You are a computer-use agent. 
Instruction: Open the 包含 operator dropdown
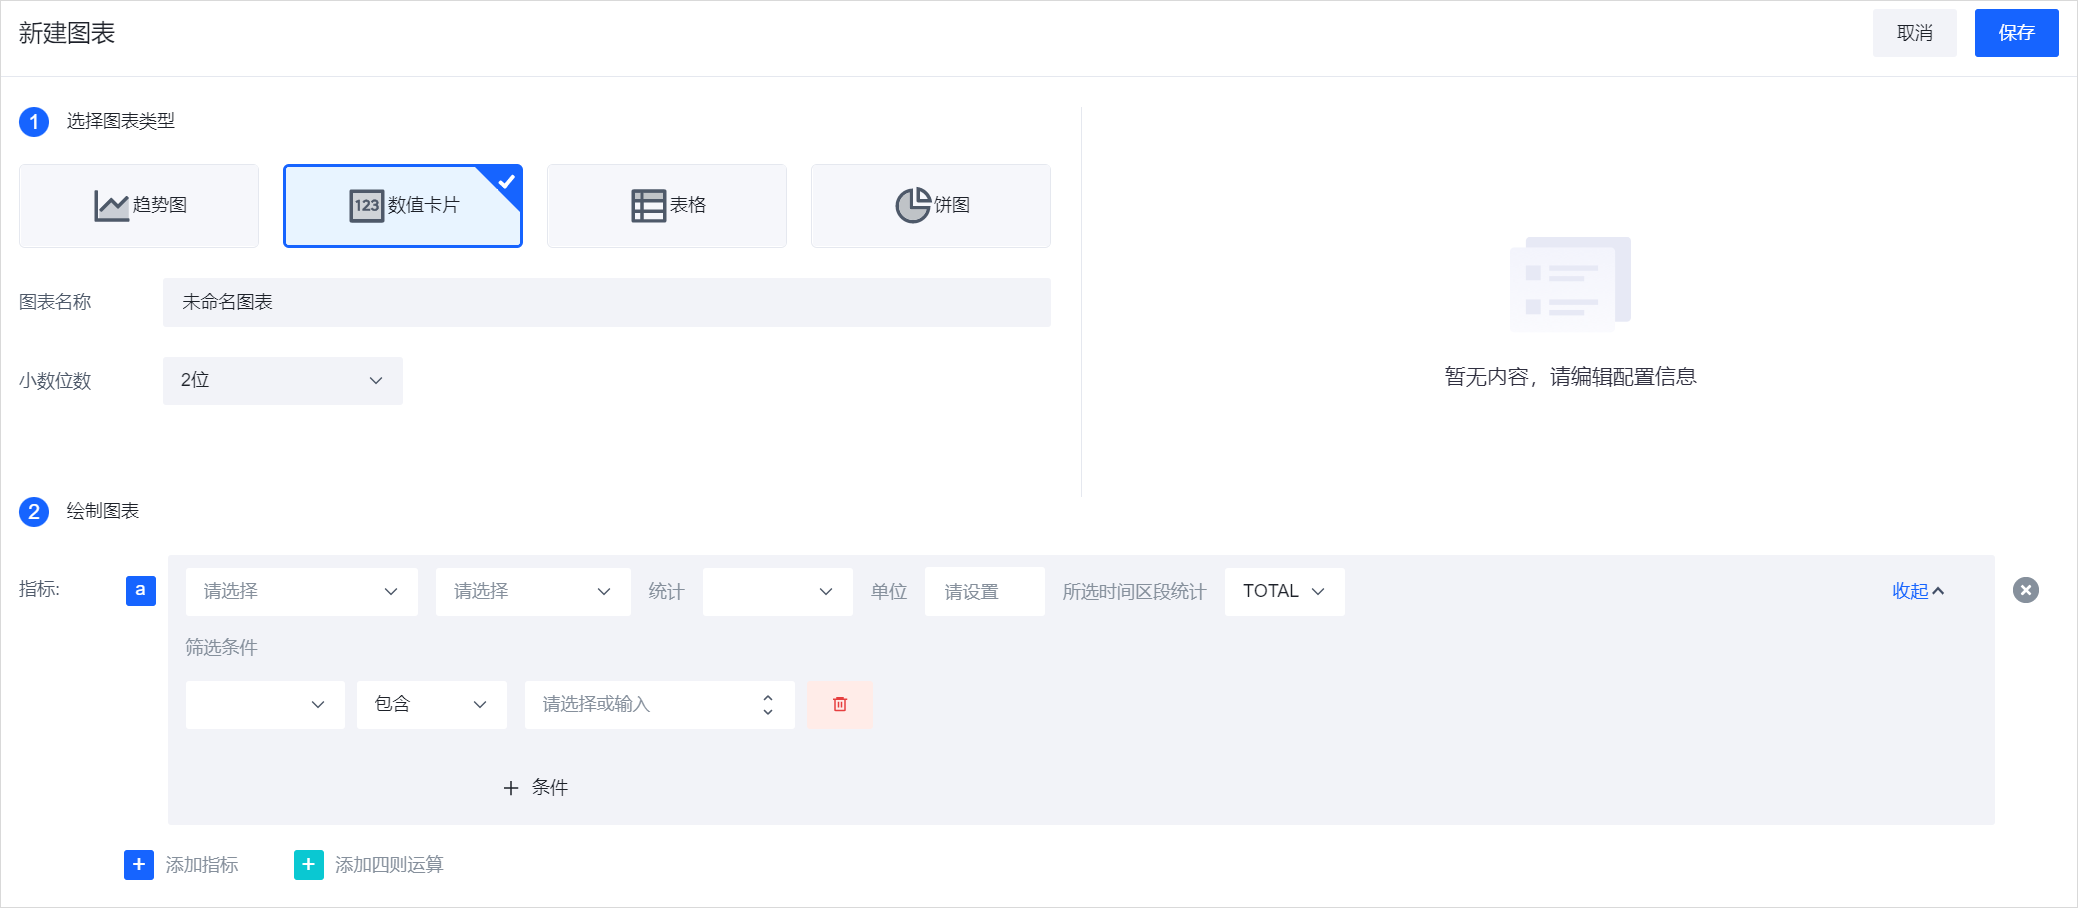pyautogui.click(x=431, y=705)
